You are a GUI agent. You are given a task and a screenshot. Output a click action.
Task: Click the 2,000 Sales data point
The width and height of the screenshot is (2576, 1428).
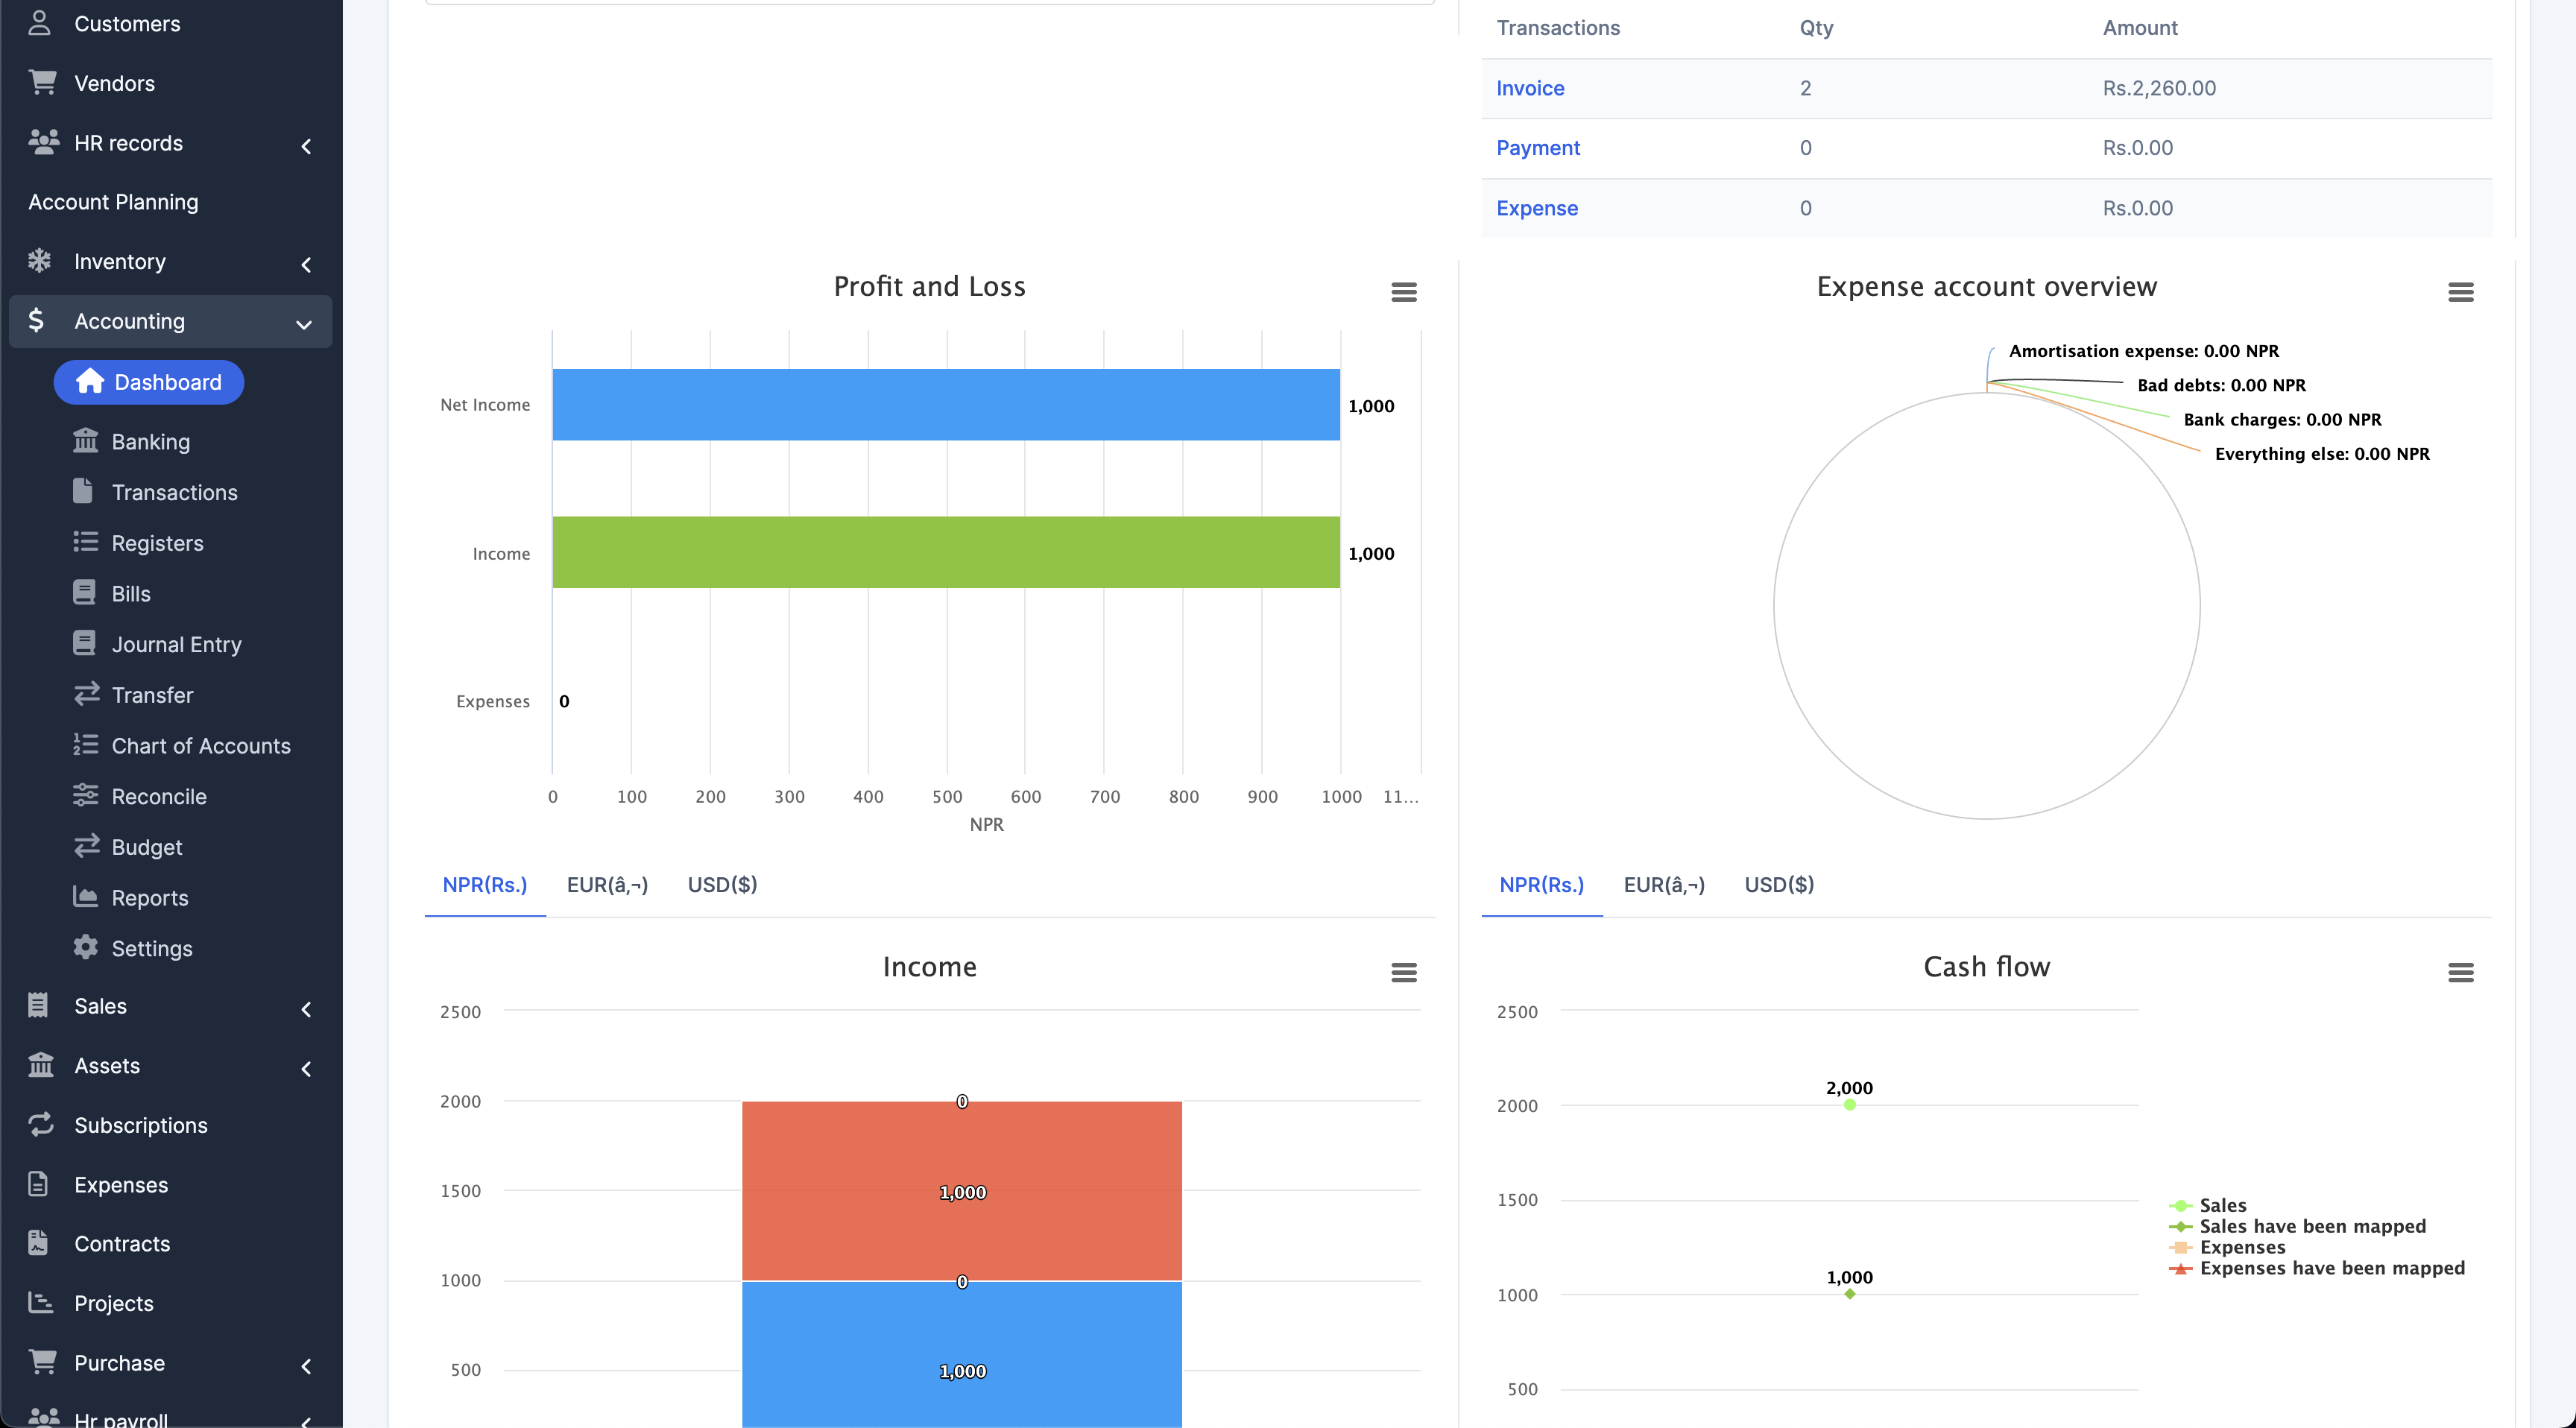(1849, 1105)
